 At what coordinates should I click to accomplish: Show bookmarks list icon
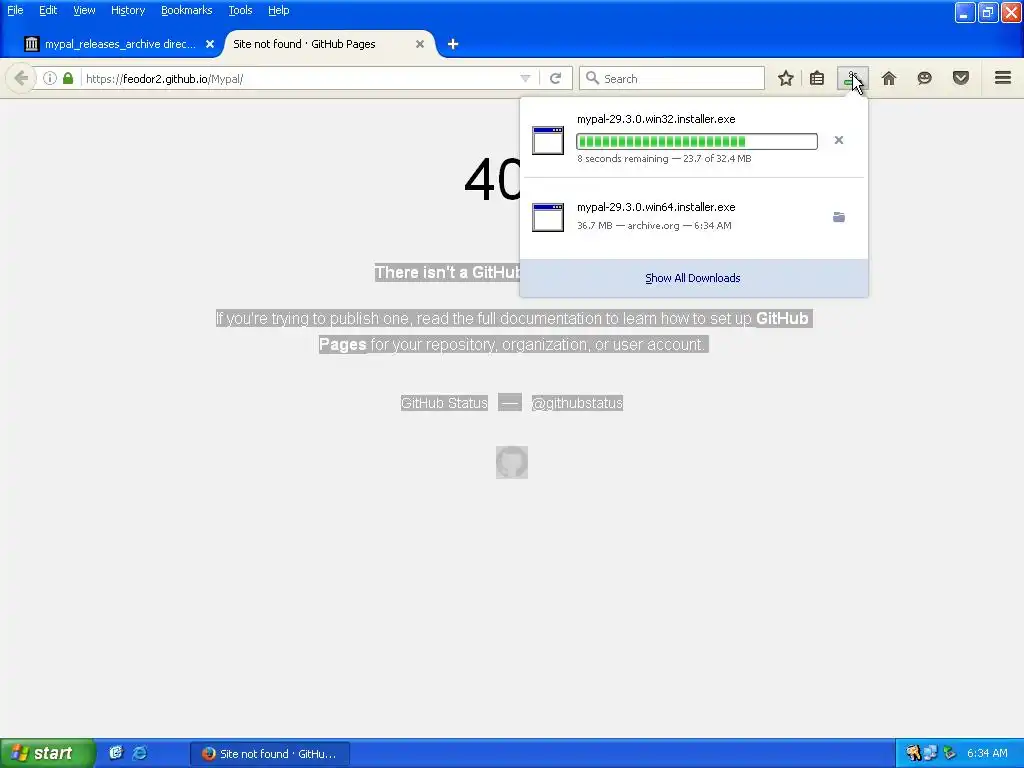pyautogui.click(x=817, y=78)
